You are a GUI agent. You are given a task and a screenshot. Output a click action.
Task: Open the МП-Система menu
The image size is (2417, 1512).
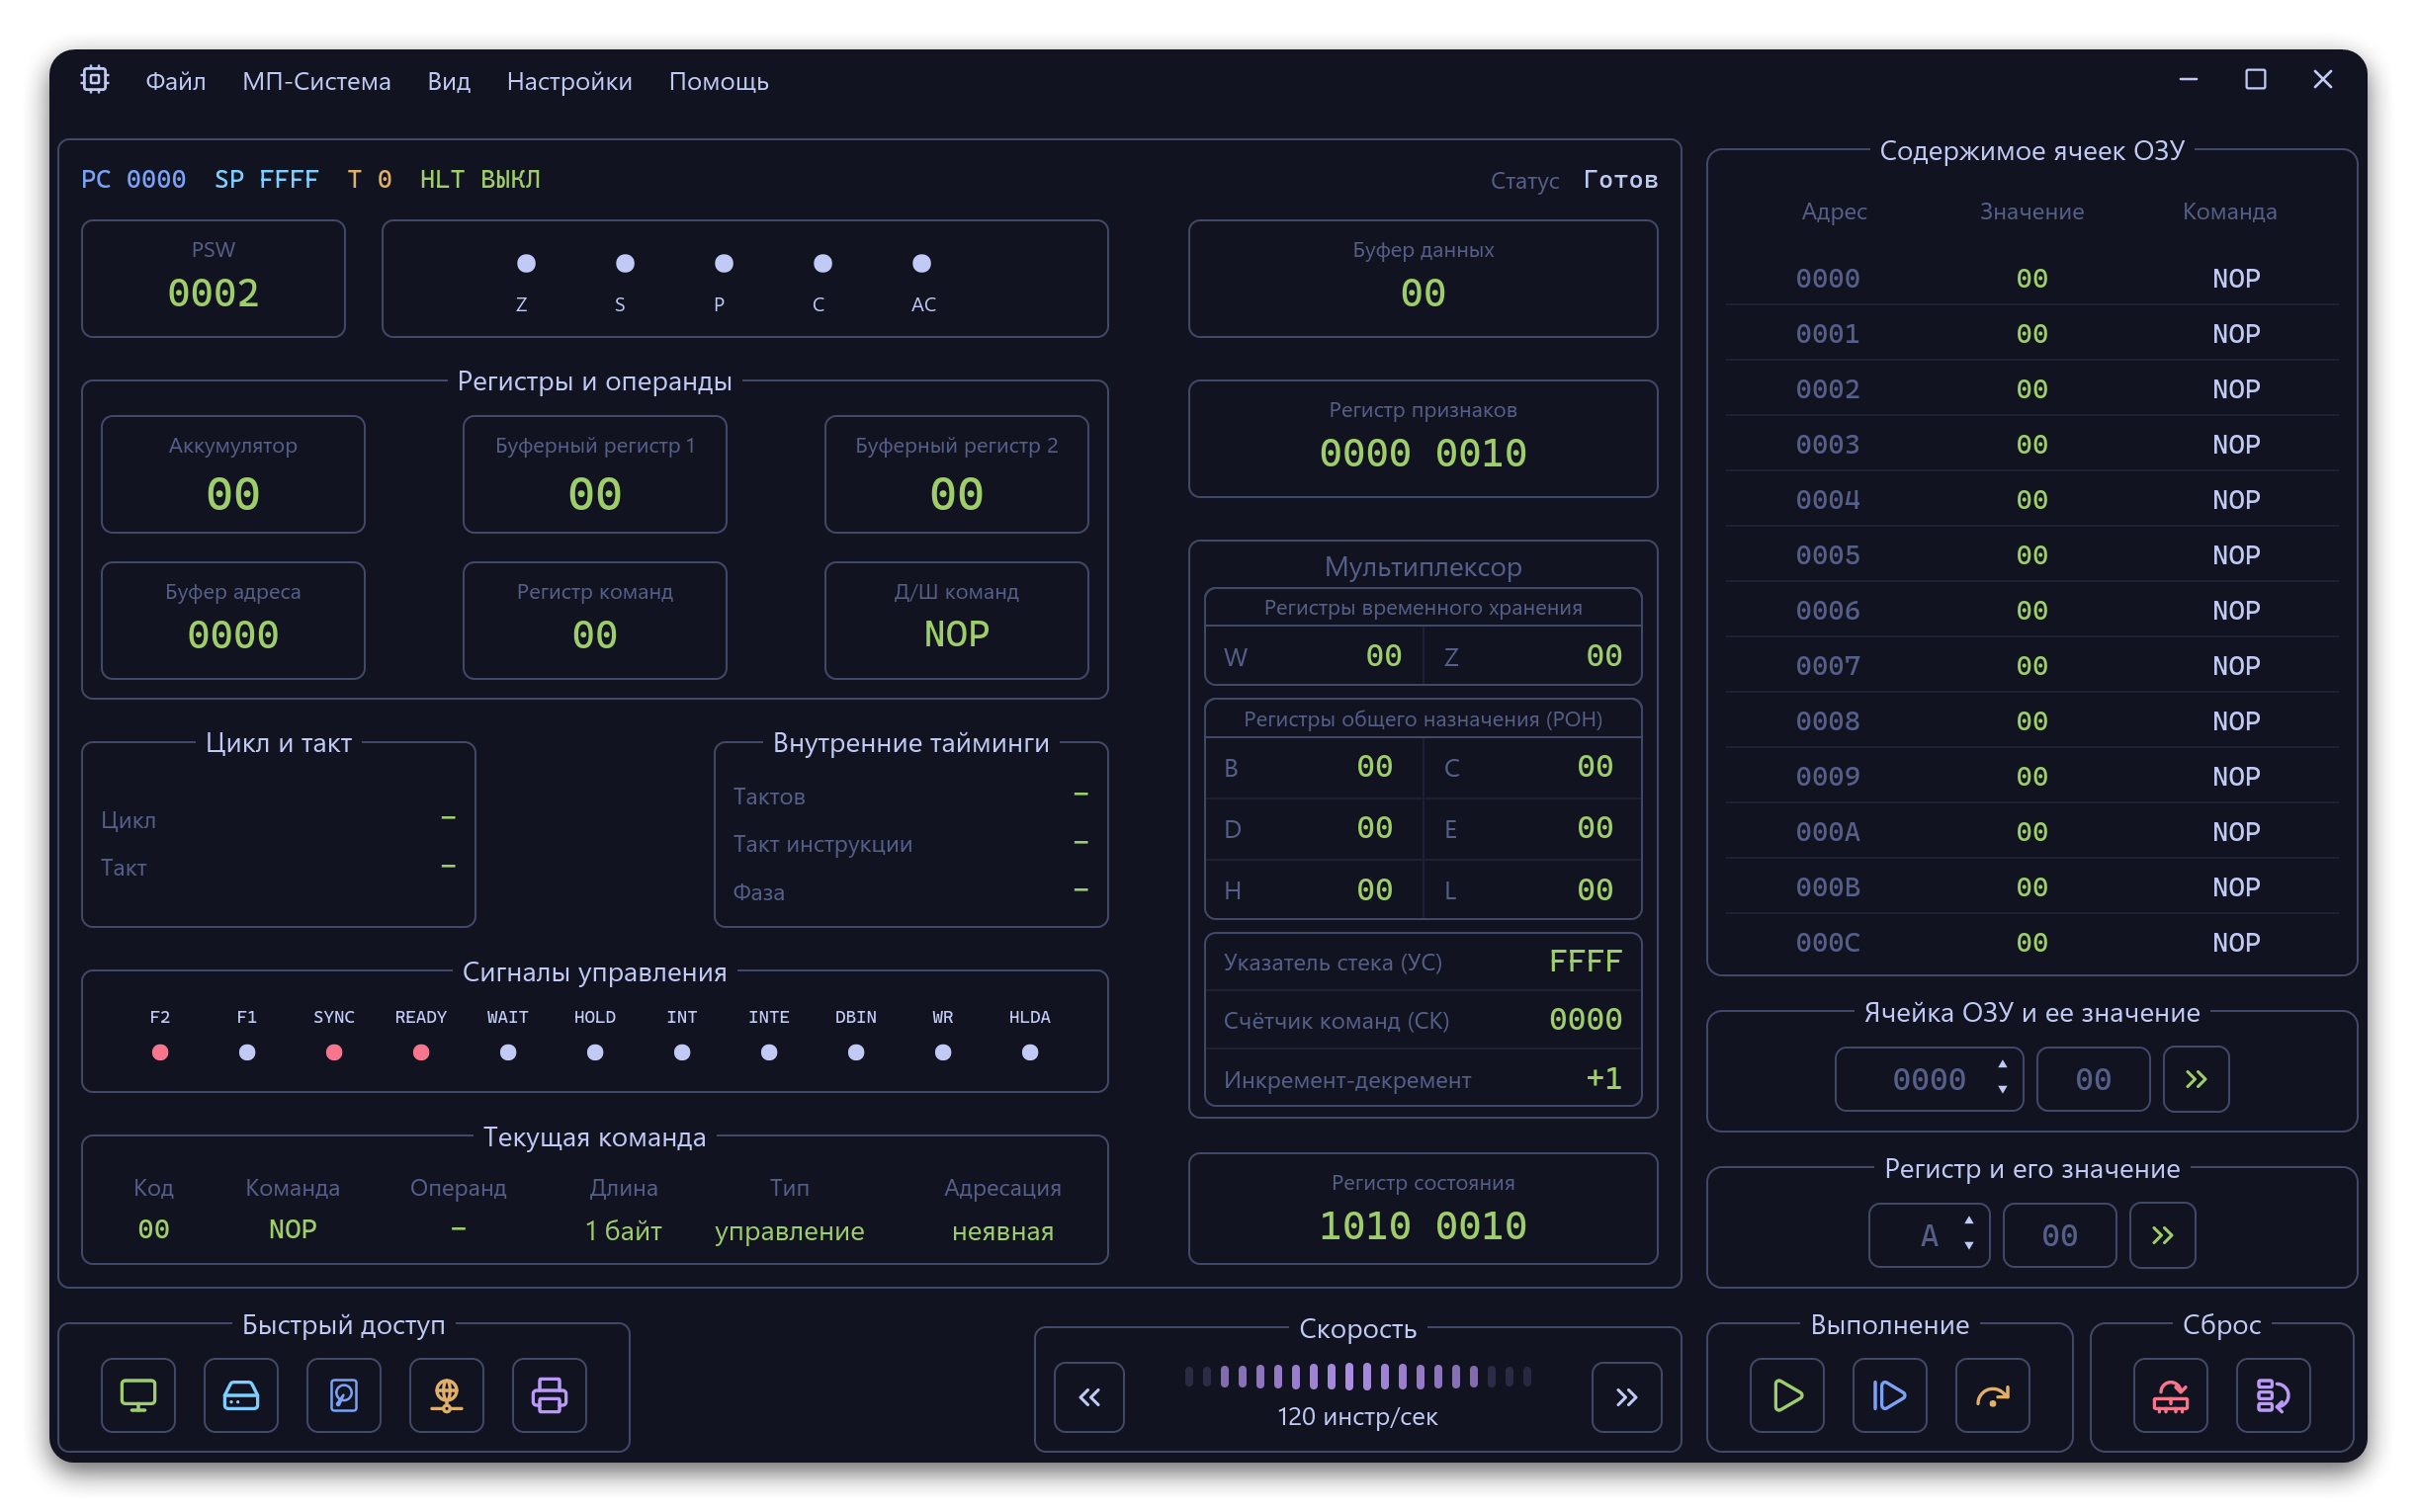click(x=317, y=81)
